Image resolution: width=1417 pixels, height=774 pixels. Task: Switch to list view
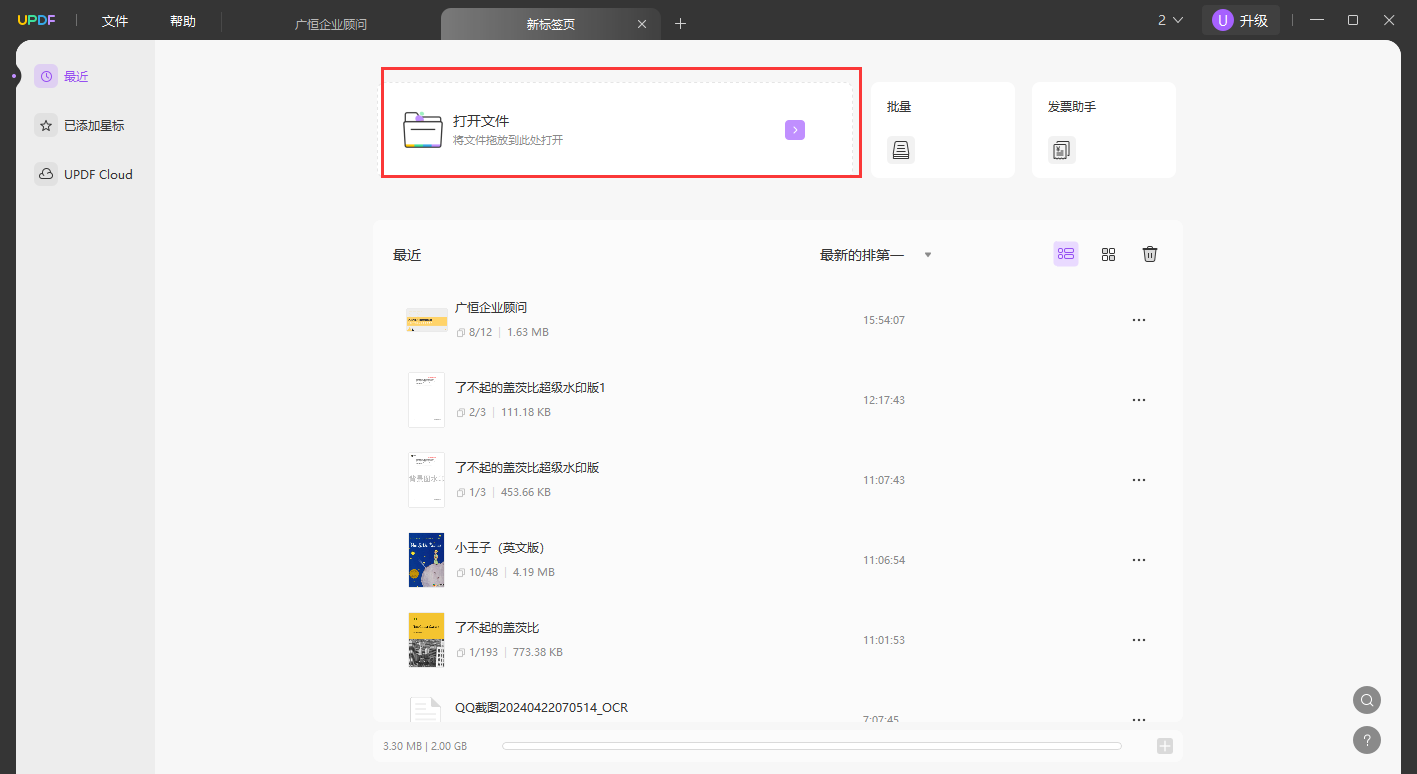(1066, 254)
